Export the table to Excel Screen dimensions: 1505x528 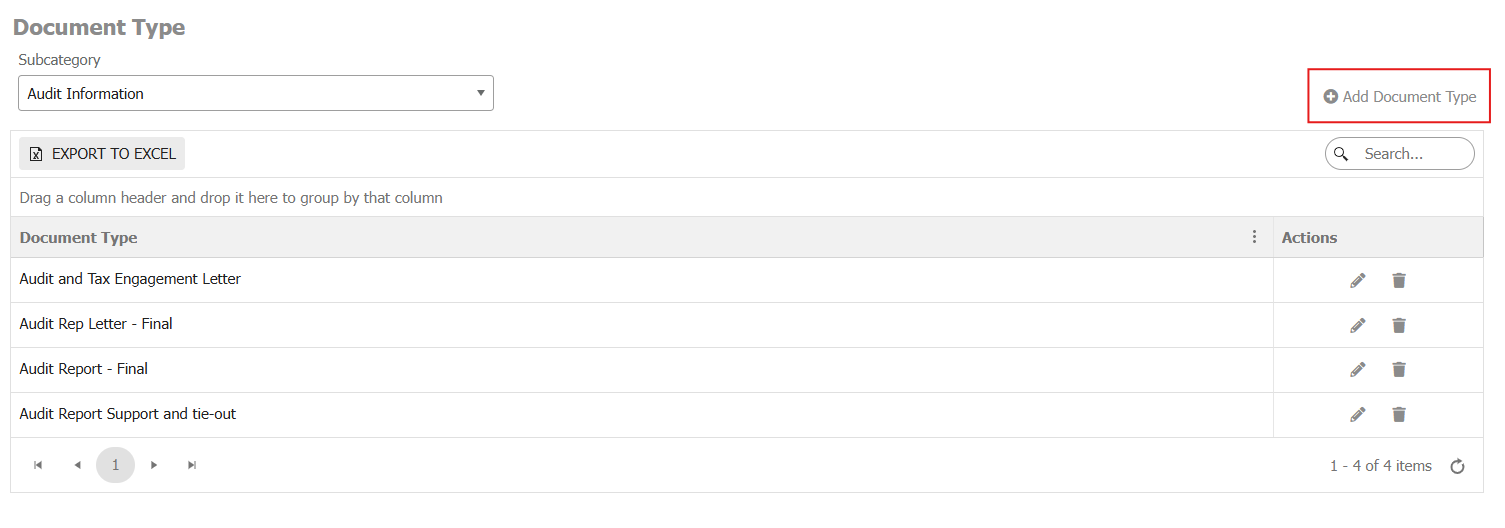[x=102, y=154]
